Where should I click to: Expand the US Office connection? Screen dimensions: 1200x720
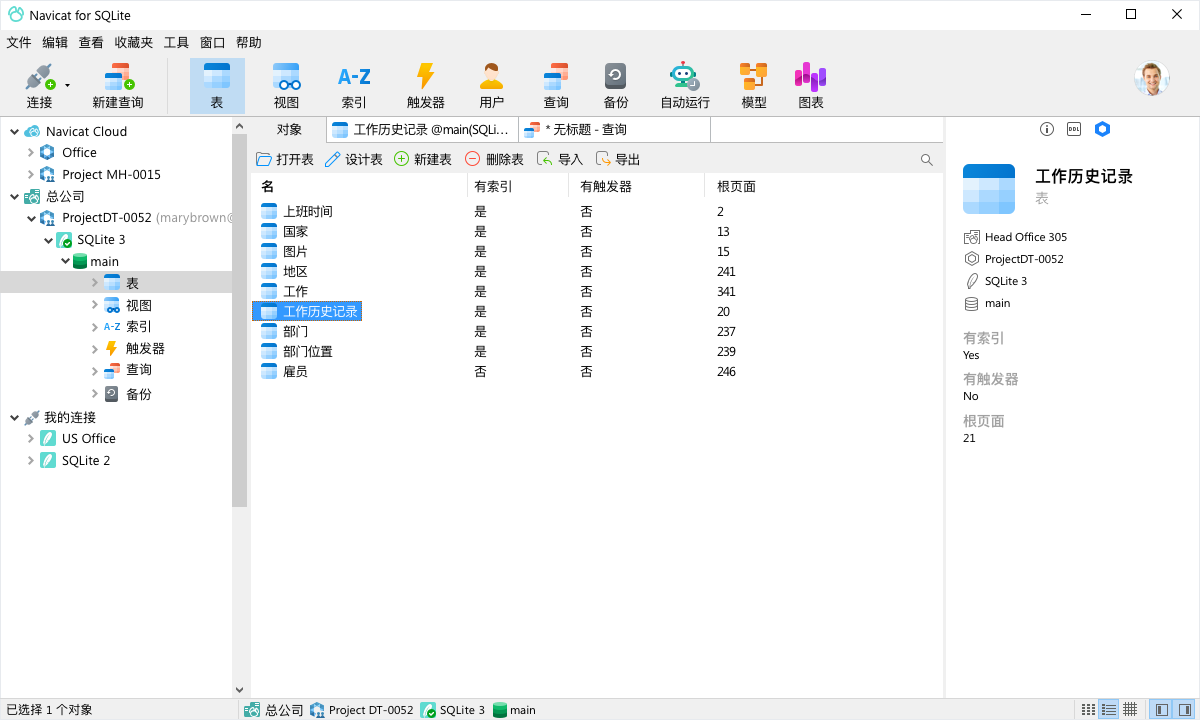point(30,438)
